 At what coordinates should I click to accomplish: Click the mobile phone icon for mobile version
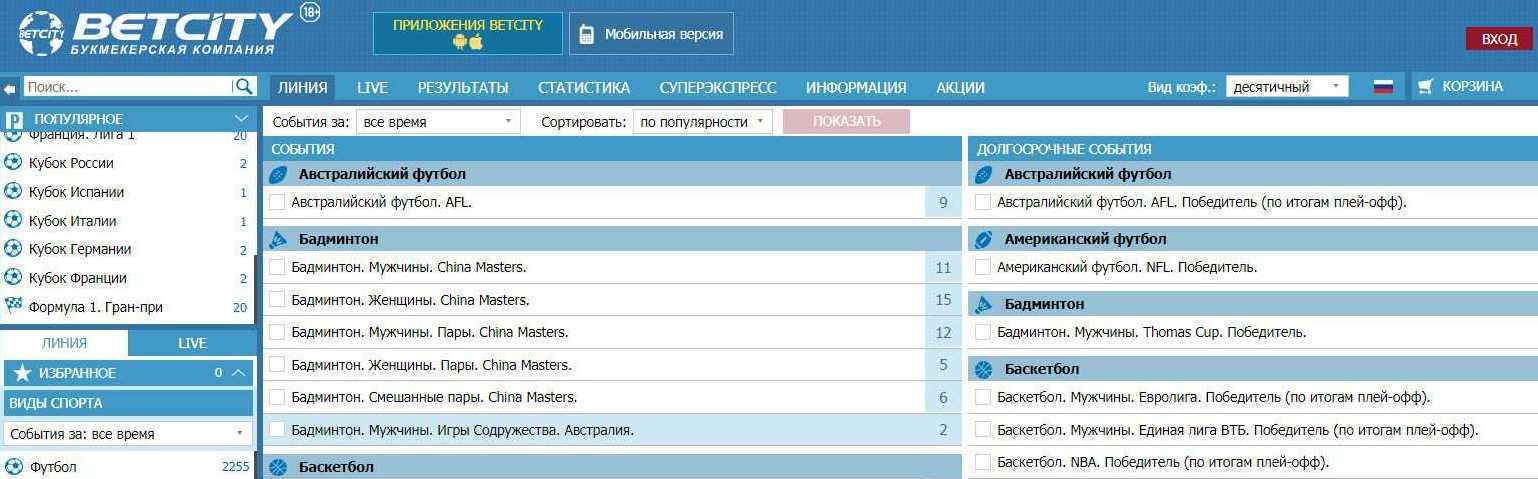point(588,34)
